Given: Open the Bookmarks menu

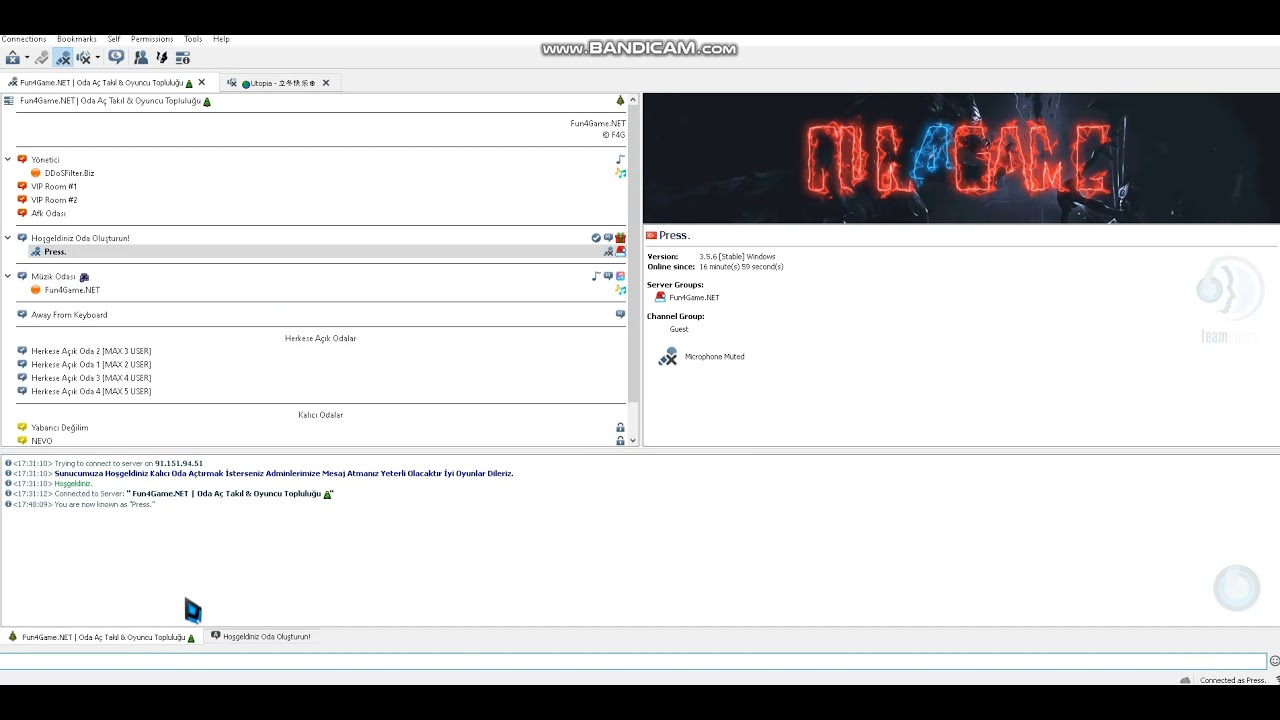Looking at the screenshot, I should coord(77,39).
